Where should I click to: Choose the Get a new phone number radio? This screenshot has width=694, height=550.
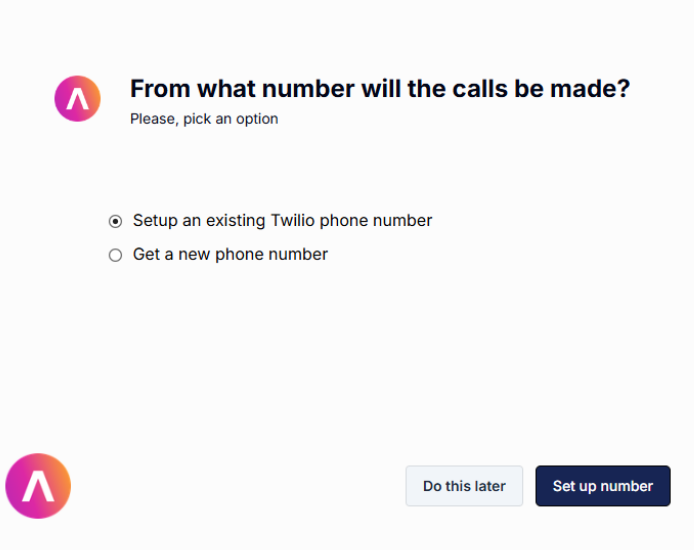(x=115, y=255)
